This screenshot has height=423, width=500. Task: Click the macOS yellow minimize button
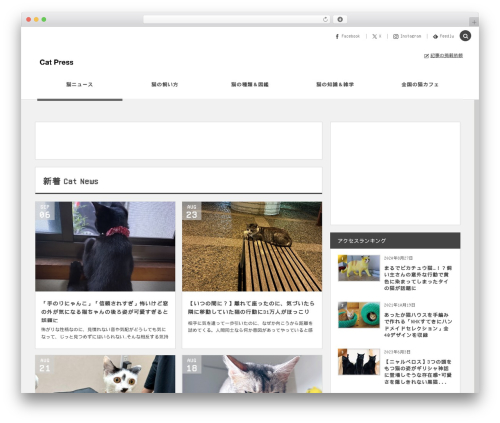point(36,20)
